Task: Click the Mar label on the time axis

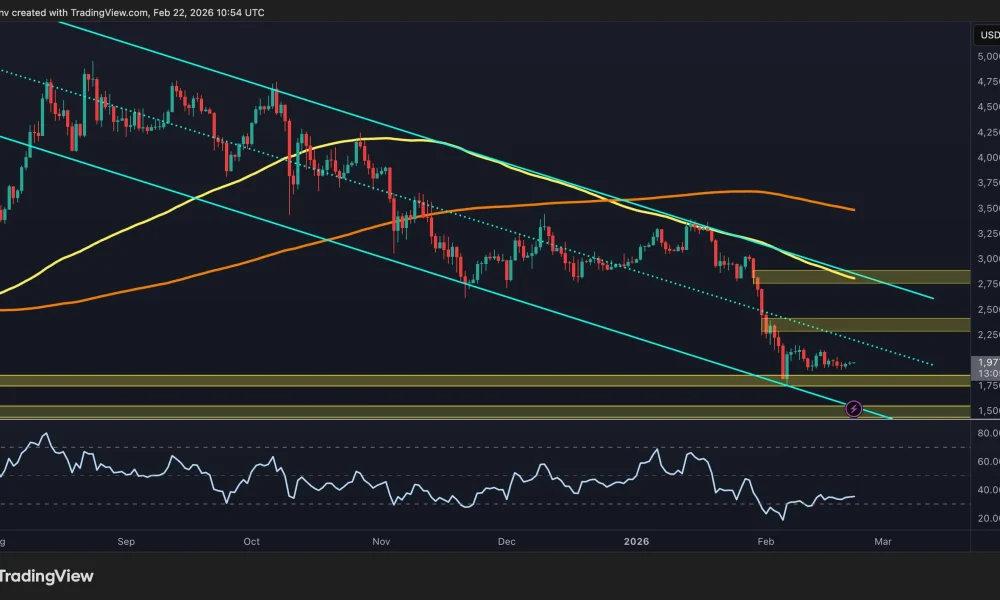Action: [x=883, y=541]
